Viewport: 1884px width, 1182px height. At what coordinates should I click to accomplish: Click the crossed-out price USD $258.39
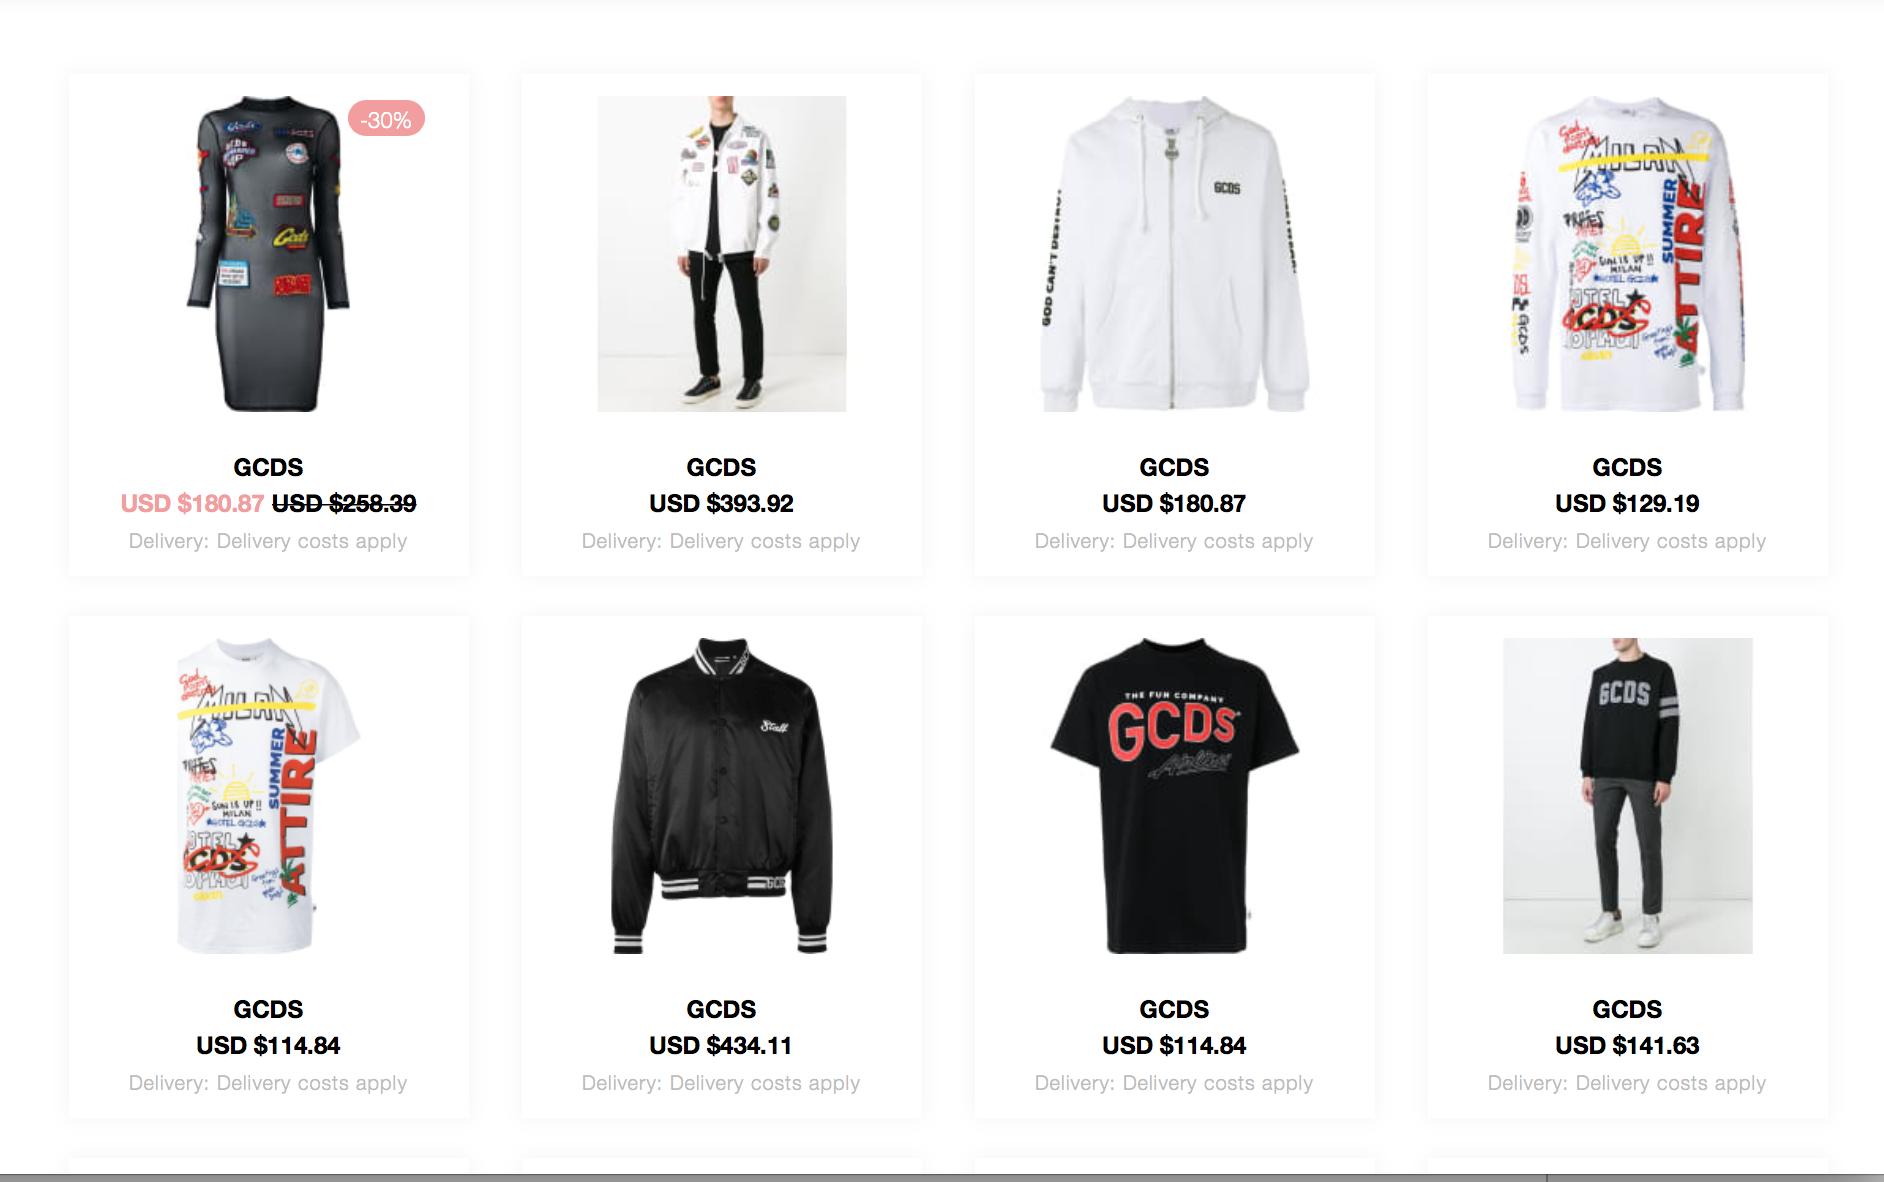tap(344, 503)
